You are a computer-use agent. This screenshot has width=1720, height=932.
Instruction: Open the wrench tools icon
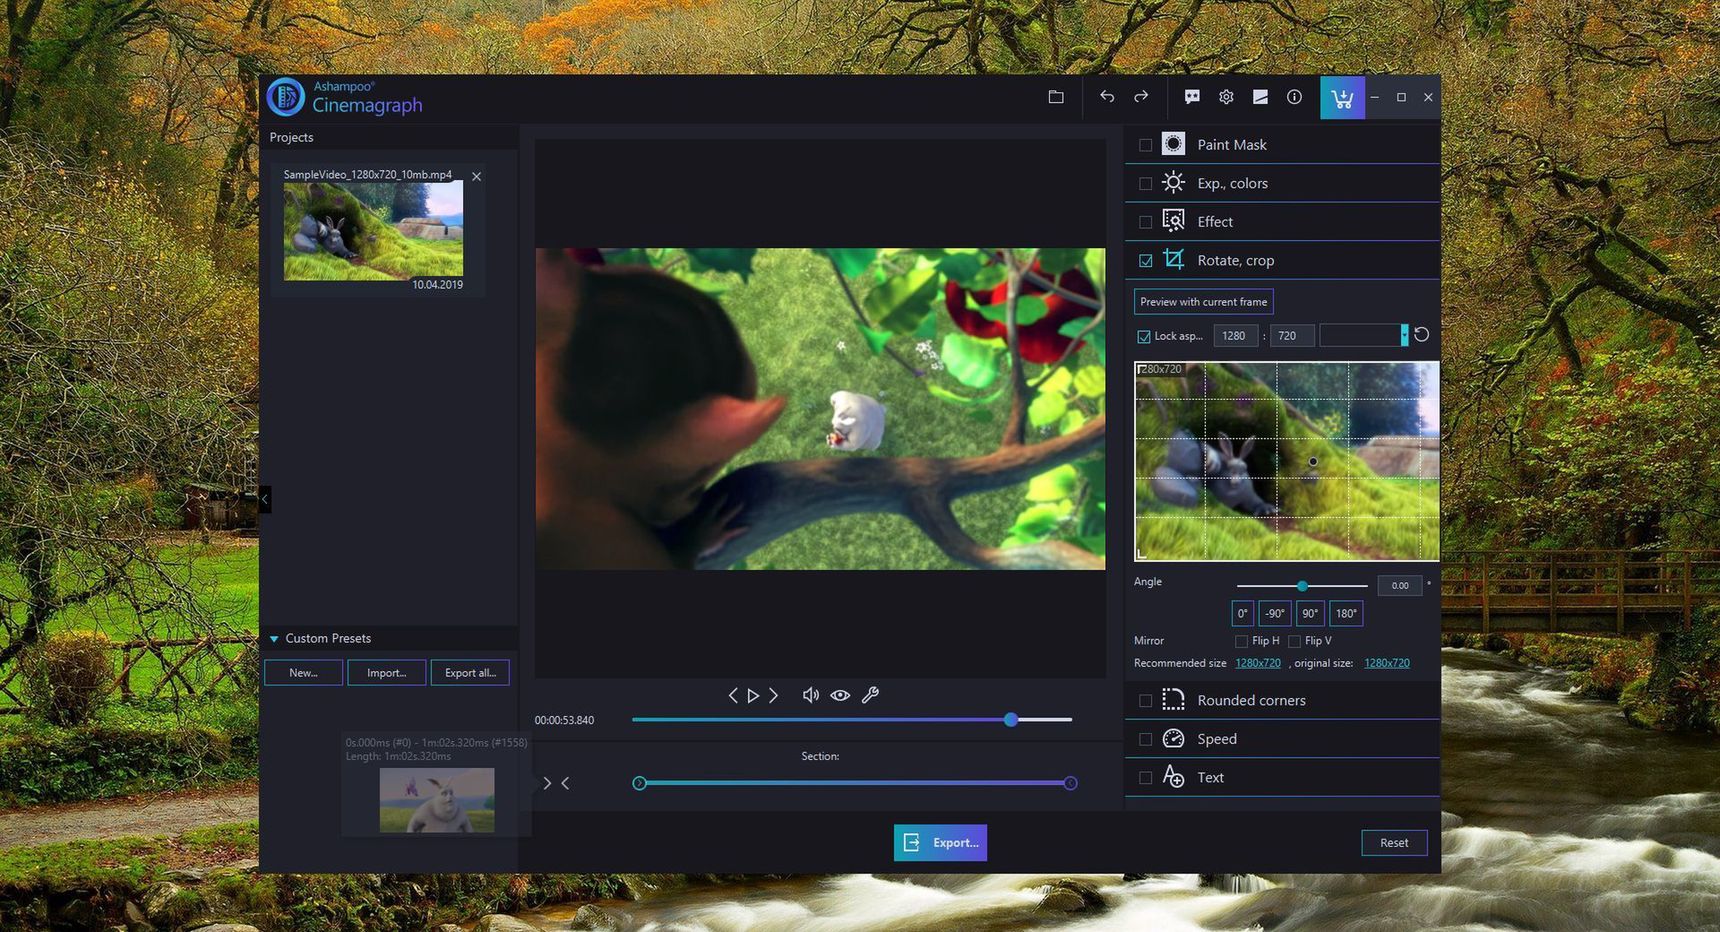click(870, 695)
